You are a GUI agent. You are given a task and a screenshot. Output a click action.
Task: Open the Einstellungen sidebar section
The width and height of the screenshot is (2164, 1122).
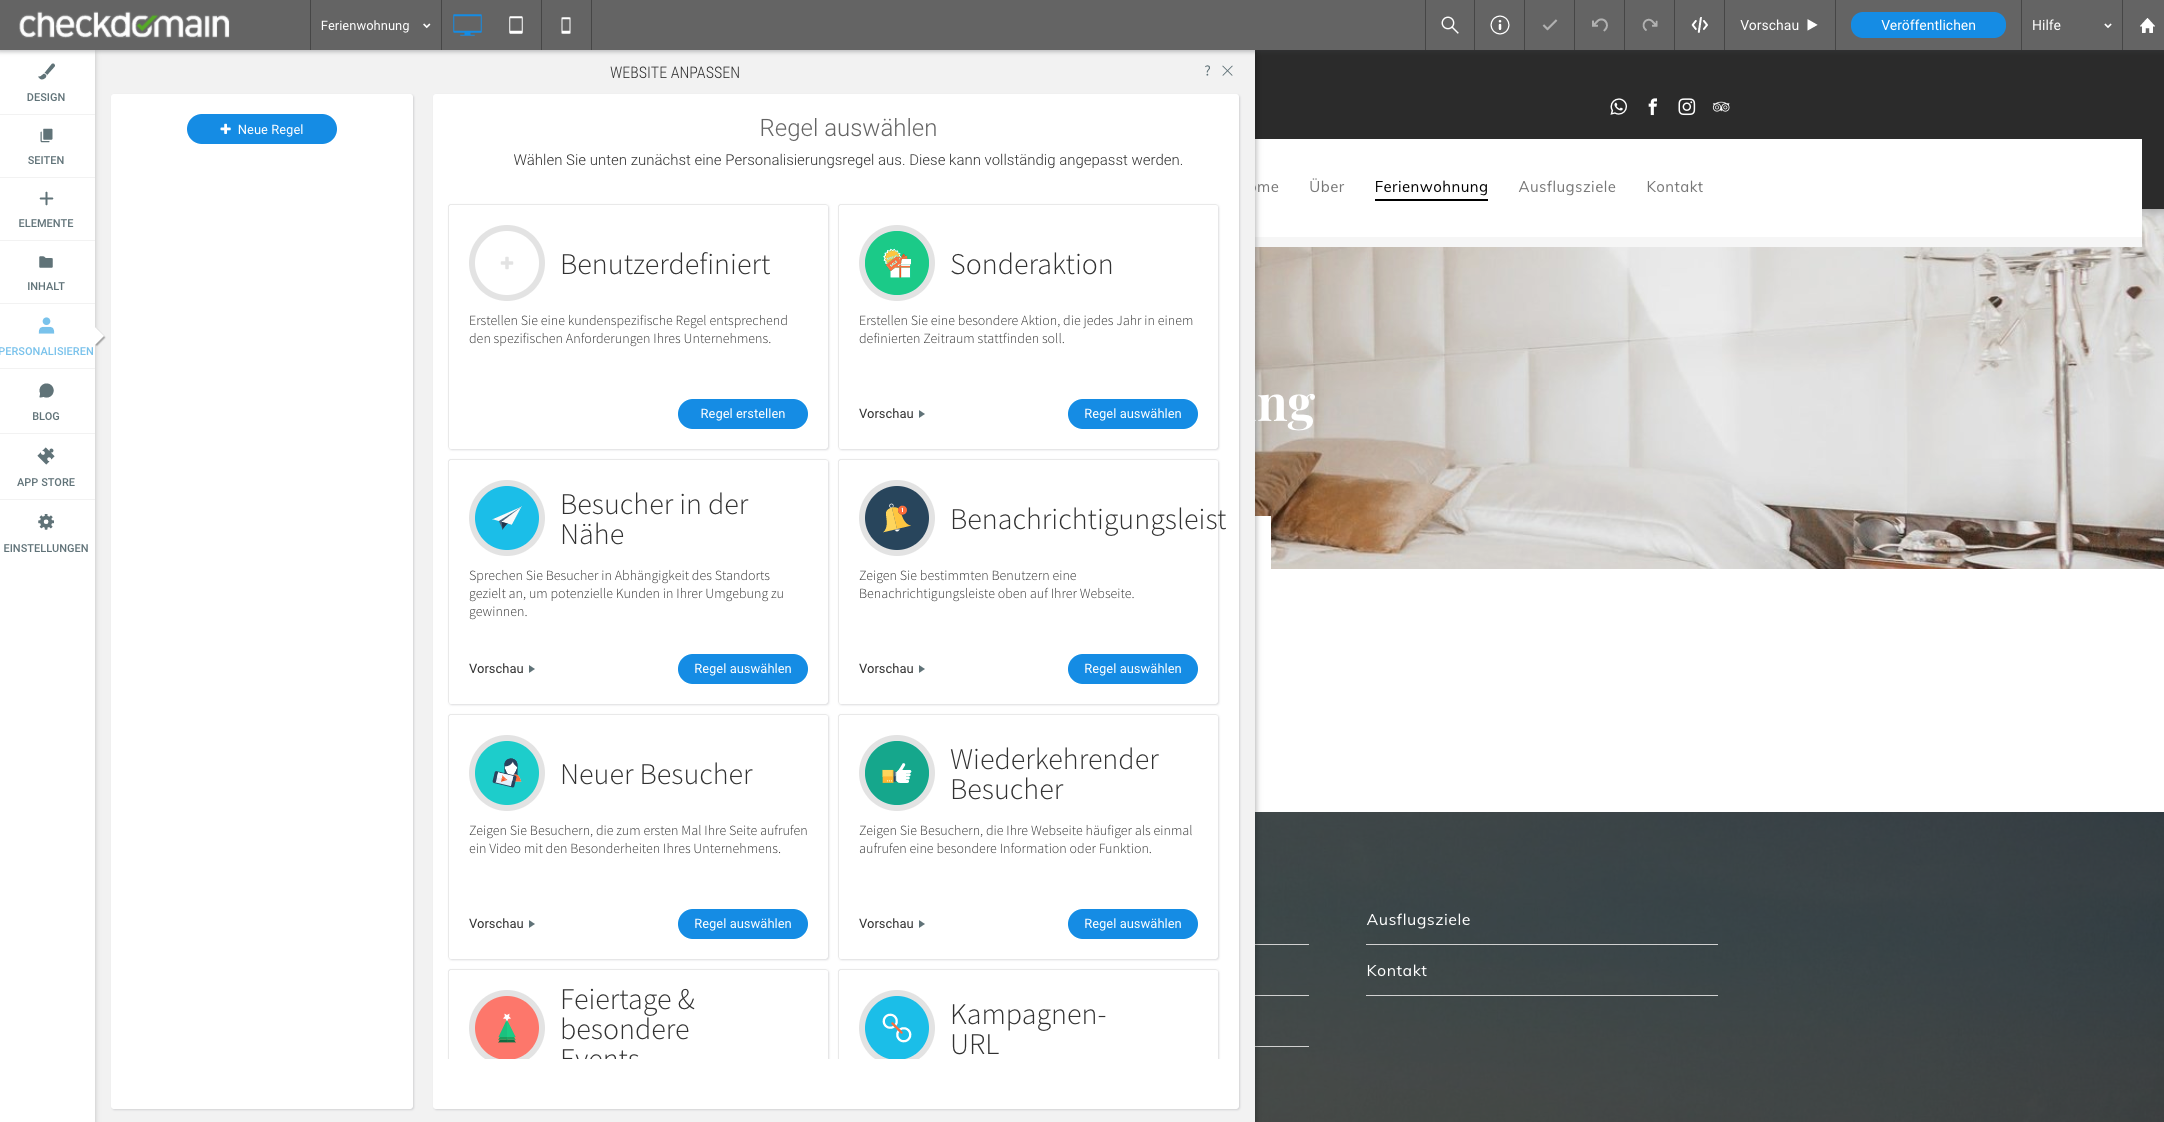coord(46,533)
